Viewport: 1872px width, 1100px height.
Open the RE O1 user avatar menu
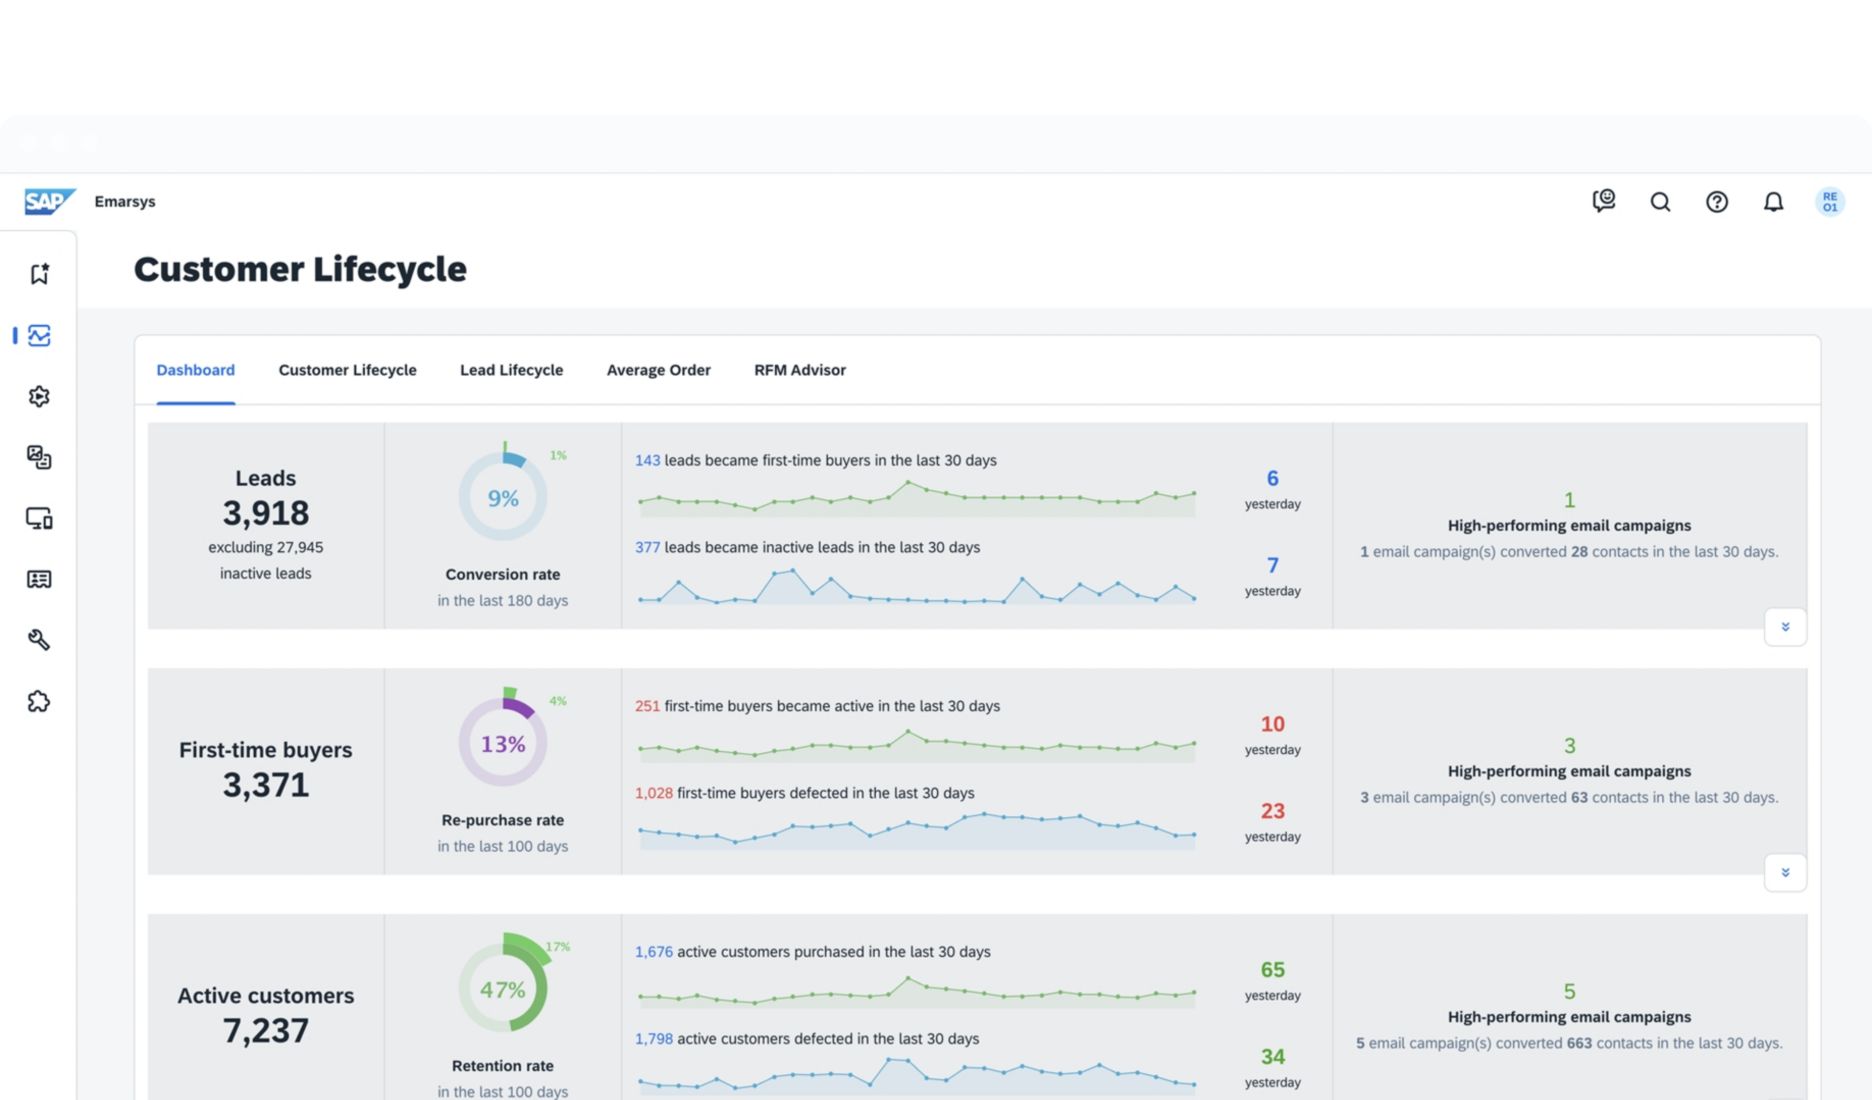click(1829, 201)
